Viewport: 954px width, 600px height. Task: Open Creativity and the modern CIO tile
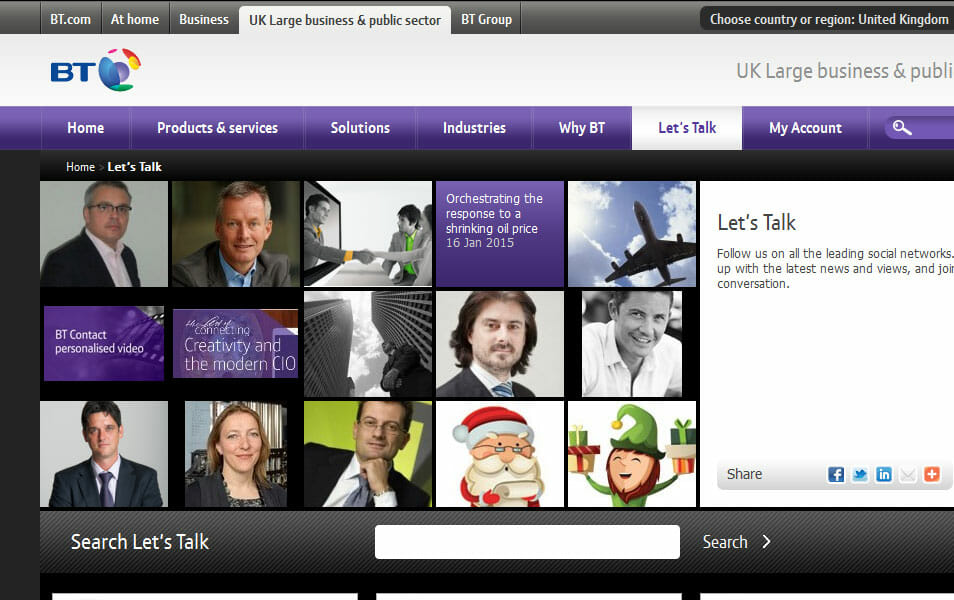(x=235, y=344)
